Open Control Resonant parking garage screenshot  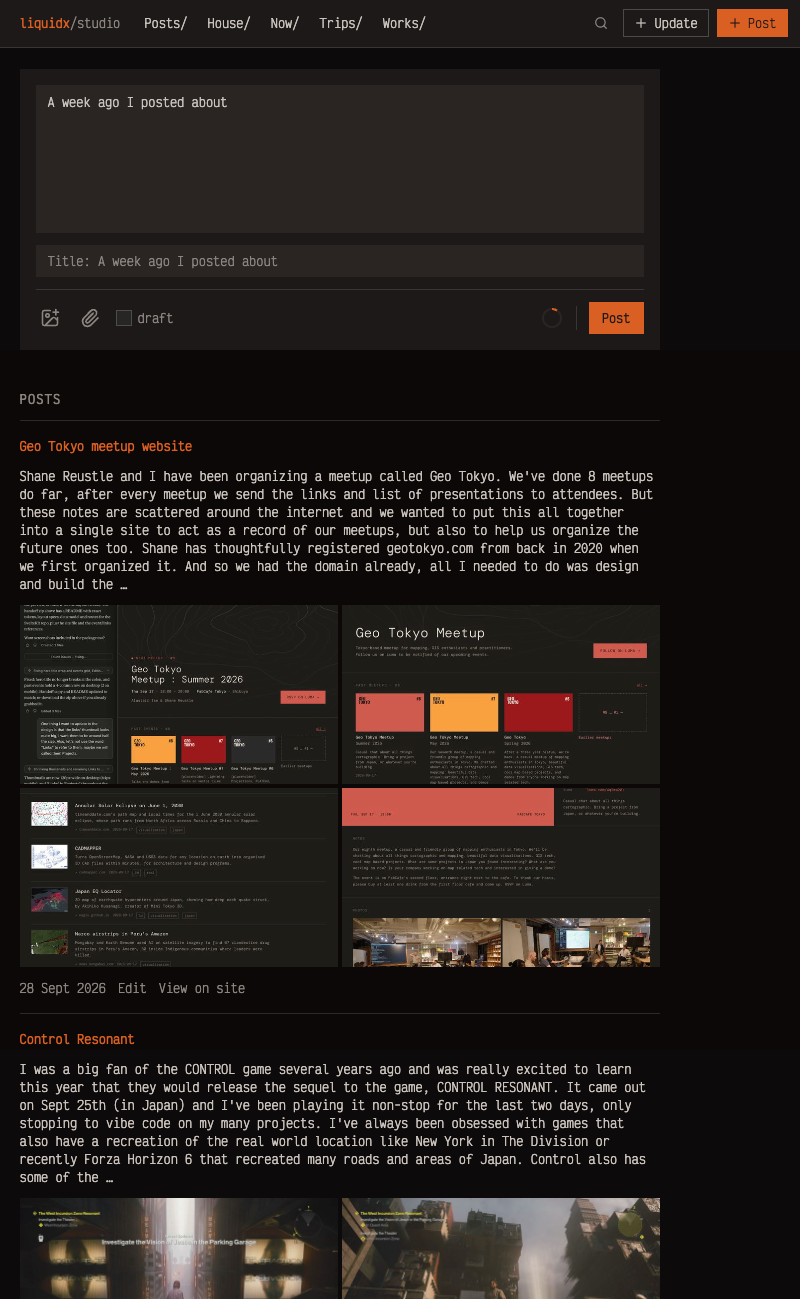coord(179,1248)
